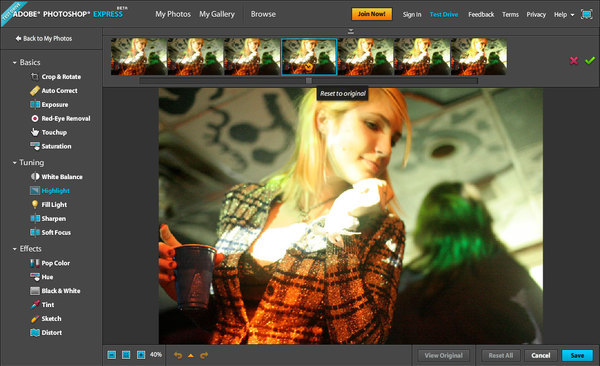Click the View Original button
Screen dimensions: 600x366
click(x=443, y=355)
